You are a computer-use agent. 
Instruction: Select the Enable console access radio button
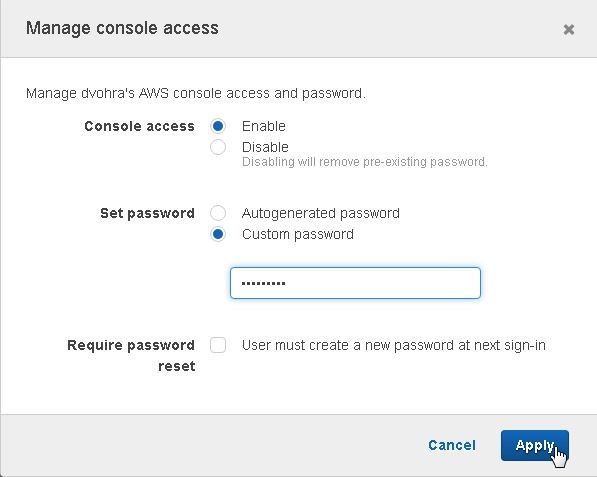[x=218, y=126]
